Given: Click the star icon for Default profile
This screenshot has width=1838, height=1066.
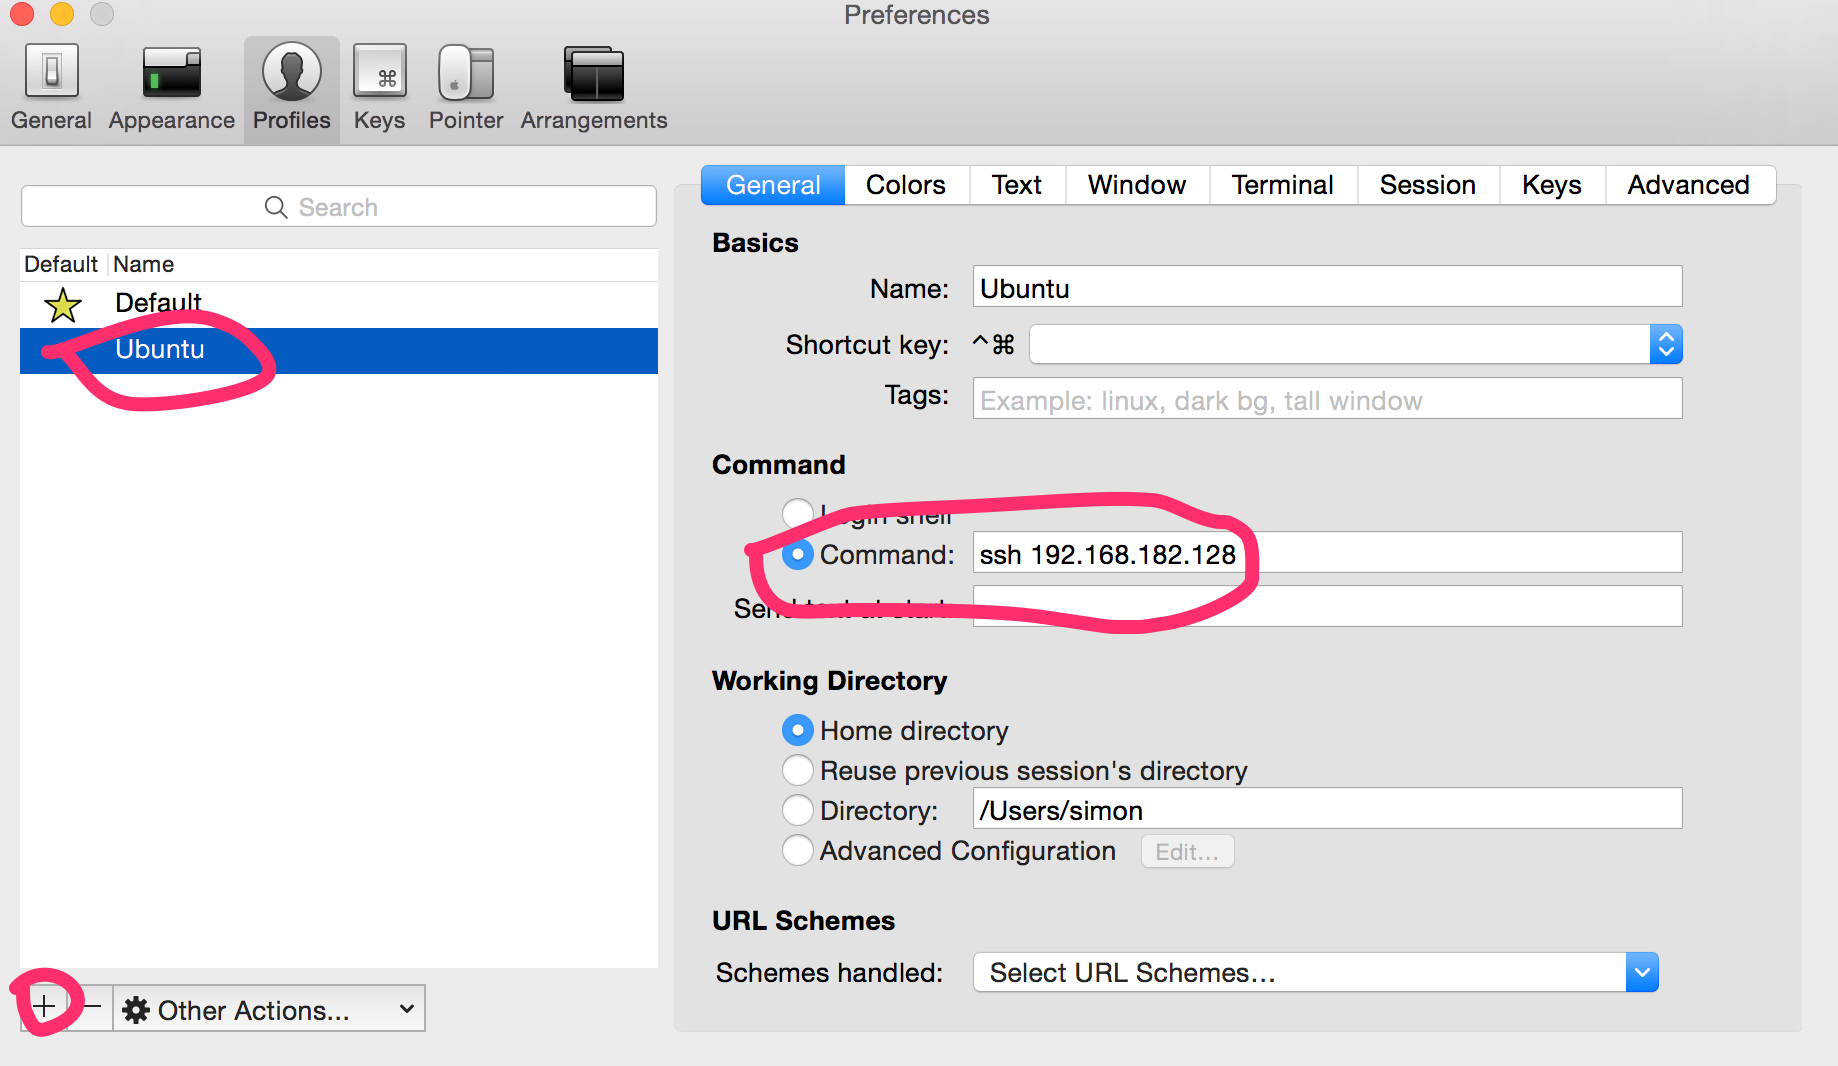Looking at the screenshot, I should [x=63, y=304].
